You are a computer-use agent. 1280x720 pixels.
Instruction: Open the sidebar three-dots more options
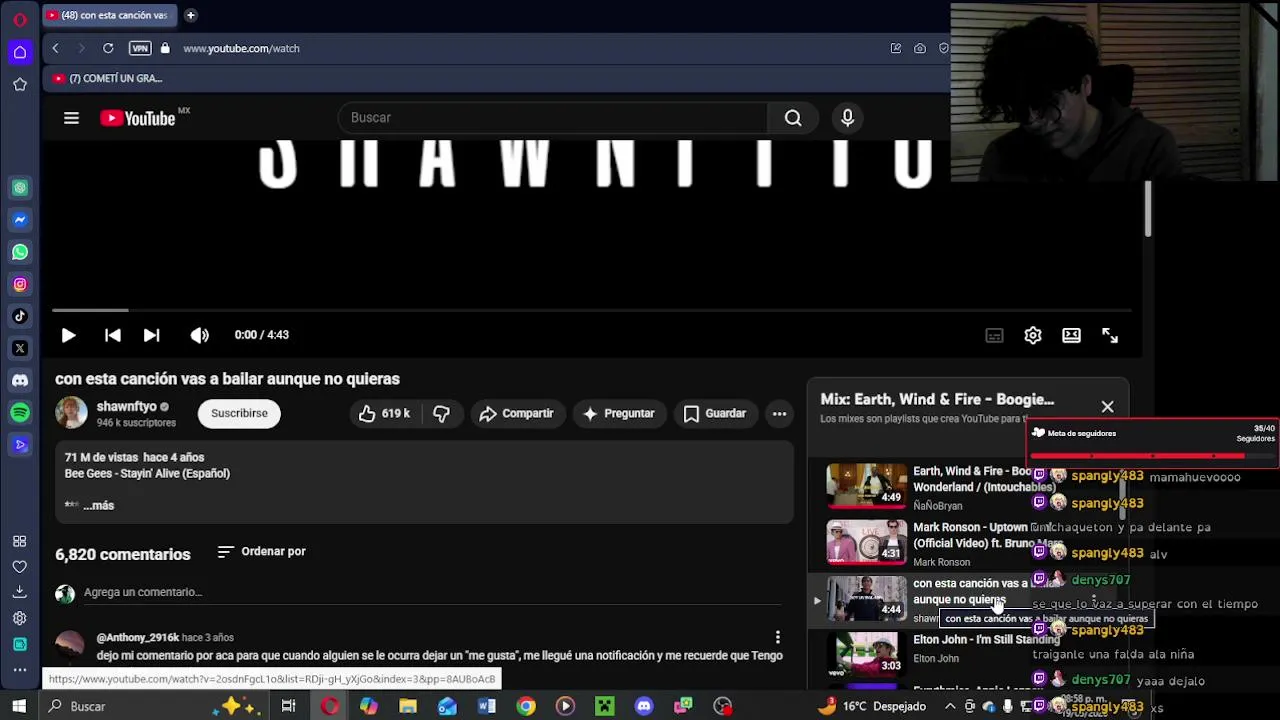pos(20,670)
